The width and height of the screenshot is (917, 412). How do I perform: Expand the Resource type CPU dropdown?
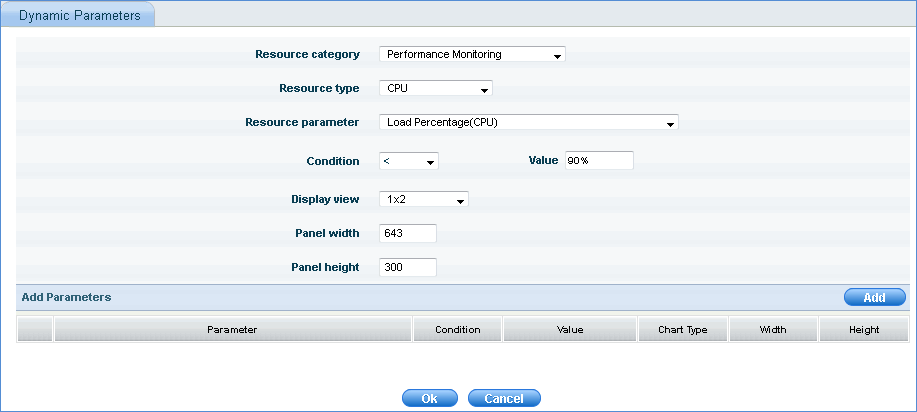point(436,89)
